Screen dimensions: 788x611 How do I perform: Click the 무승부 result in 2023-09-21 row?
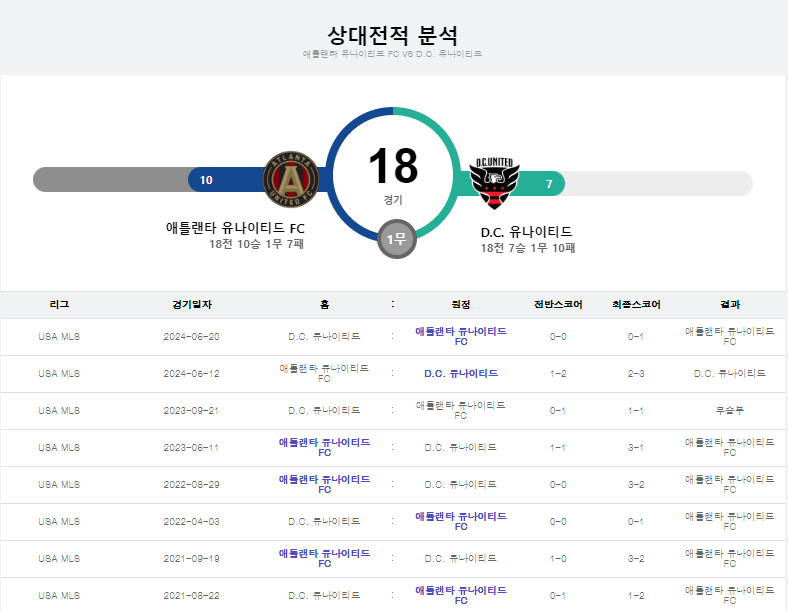730,411
